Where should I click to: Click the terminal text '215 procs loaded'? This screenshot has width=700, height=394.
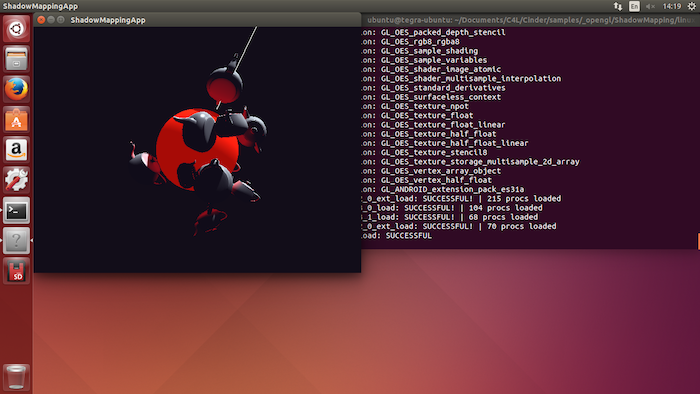(524, 199)
